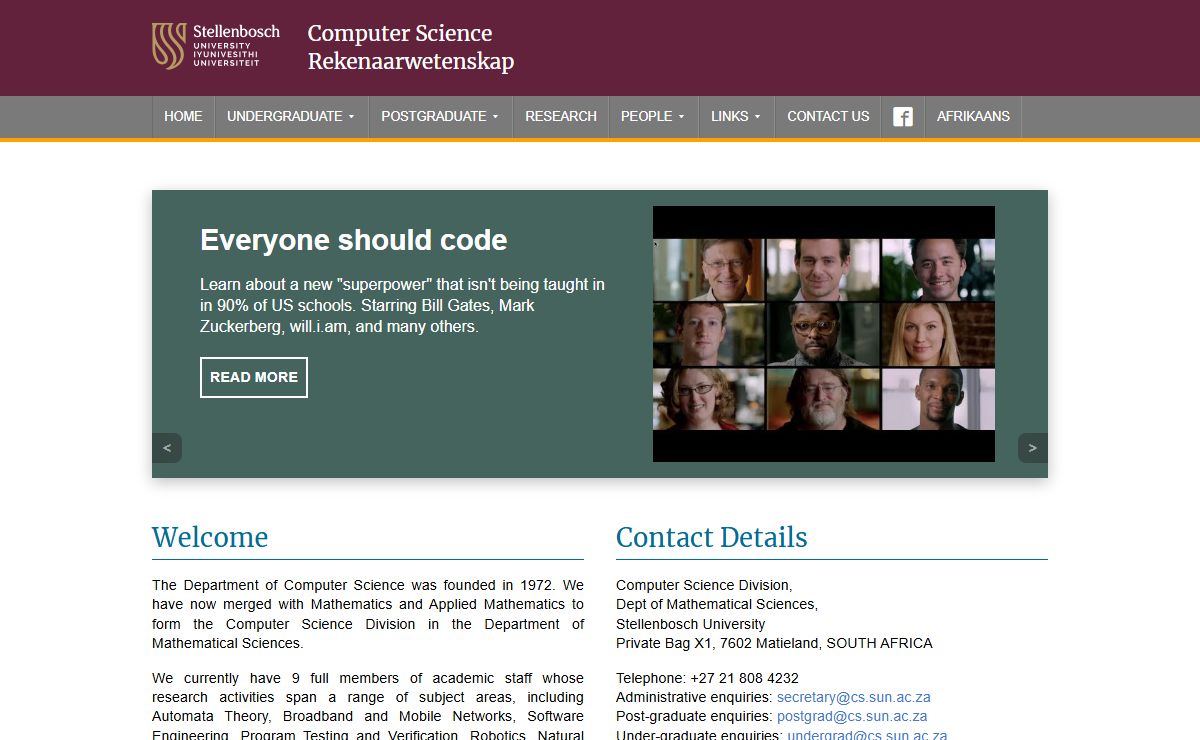The height and width of the screenshot is (740, 1200).
Task: Advance to next carousel slide arrow
Action: 1032,448
